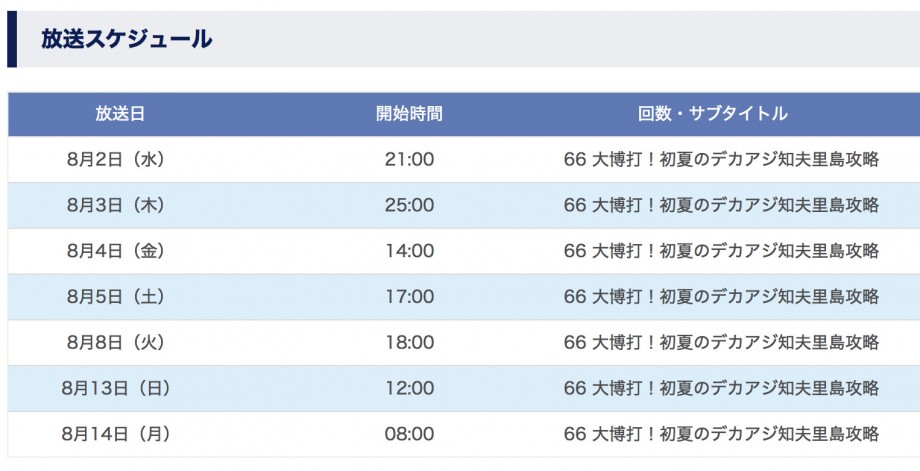Click the 放送スケジュール heading

126,39
